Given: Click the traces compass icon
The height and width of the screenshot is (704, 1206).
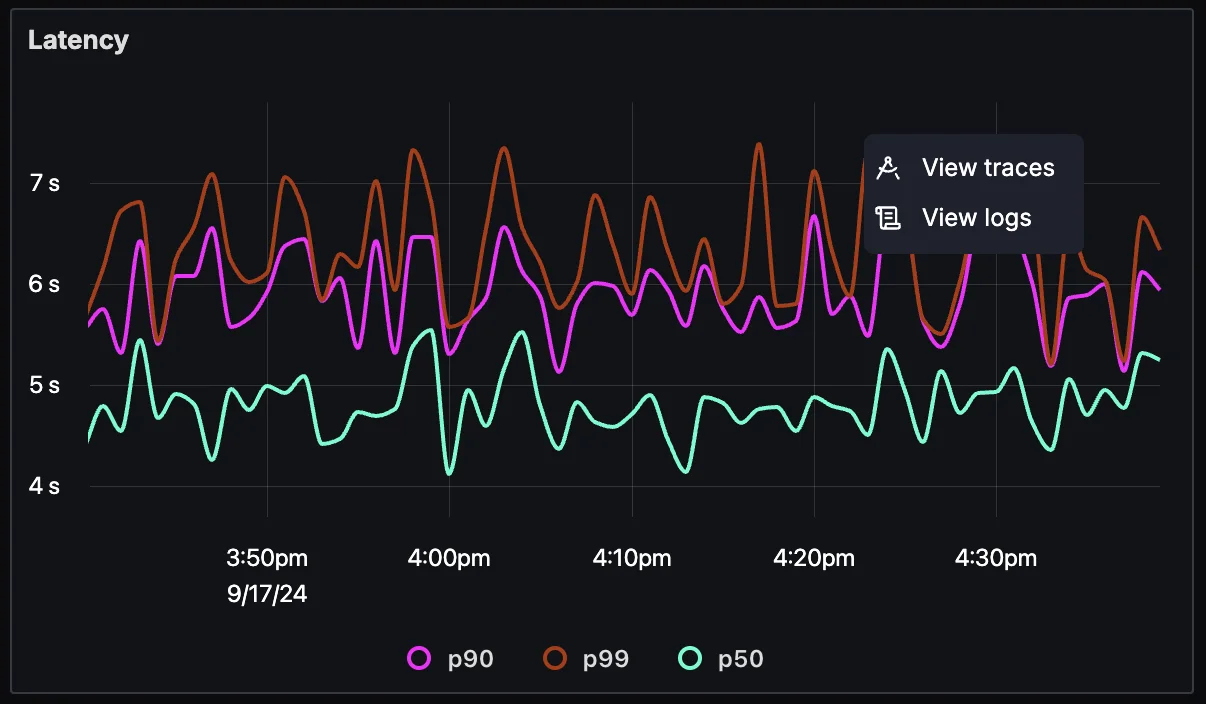Looking at the screenshot, I should pos(888,168).
